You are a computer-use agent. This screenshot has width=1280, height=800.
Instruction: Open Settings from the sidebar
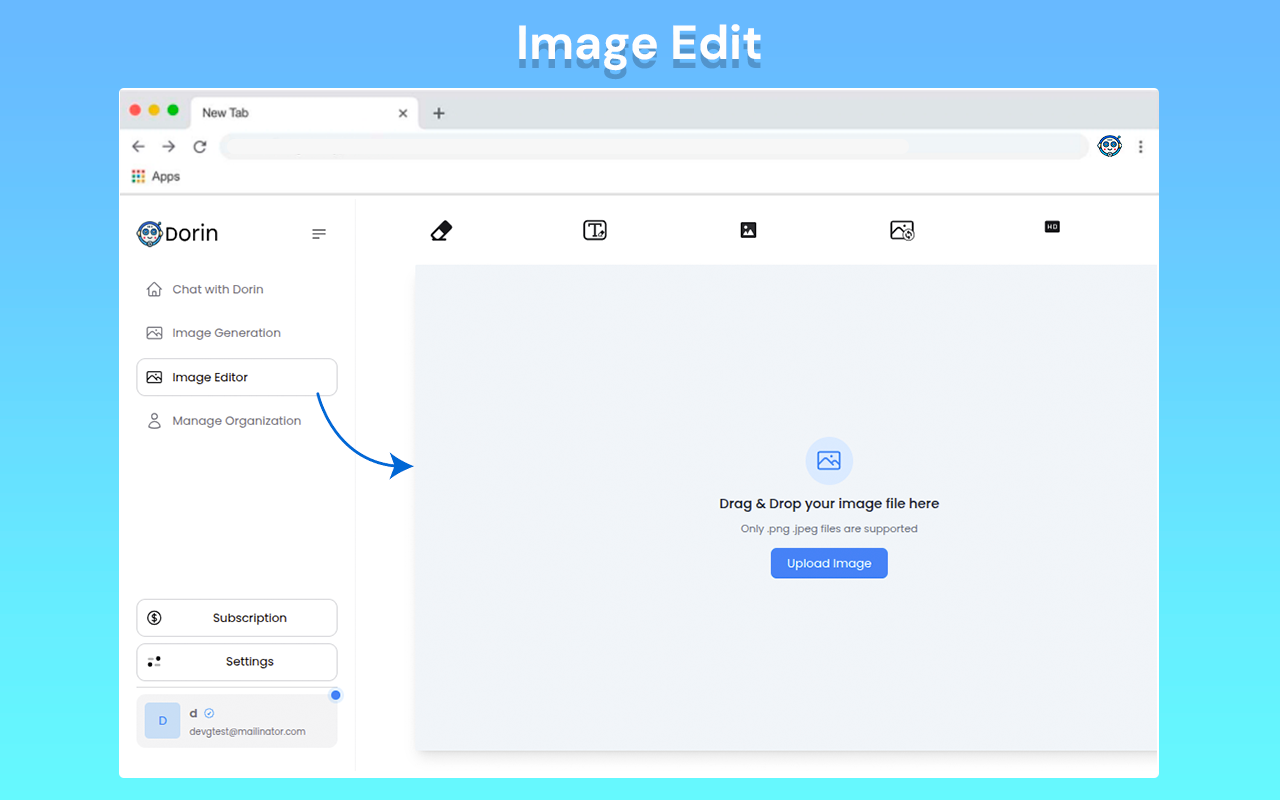point(236,662)
